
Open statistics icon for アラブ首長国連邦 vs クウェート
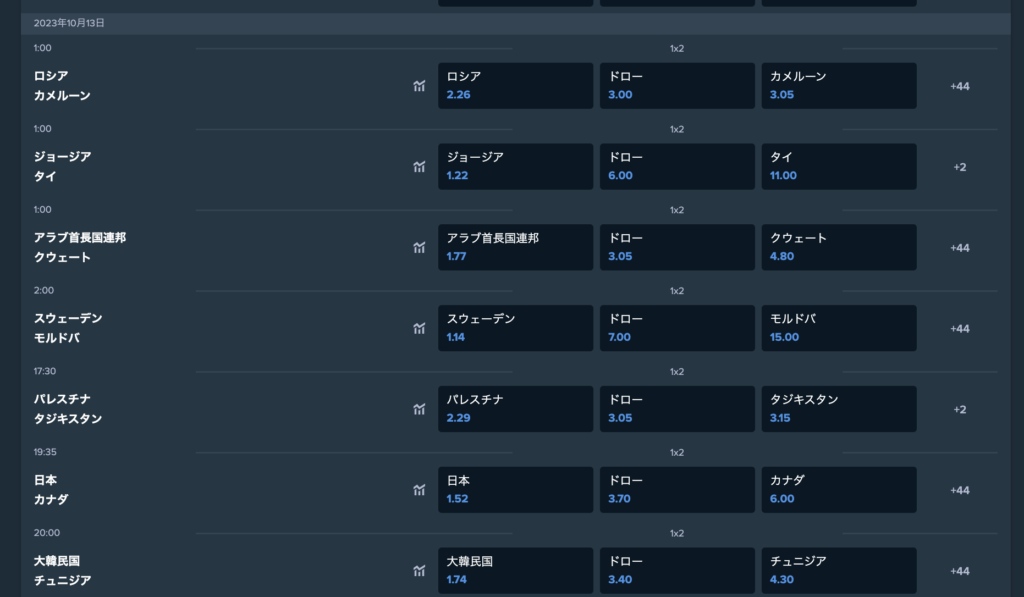tap(419, 248)
